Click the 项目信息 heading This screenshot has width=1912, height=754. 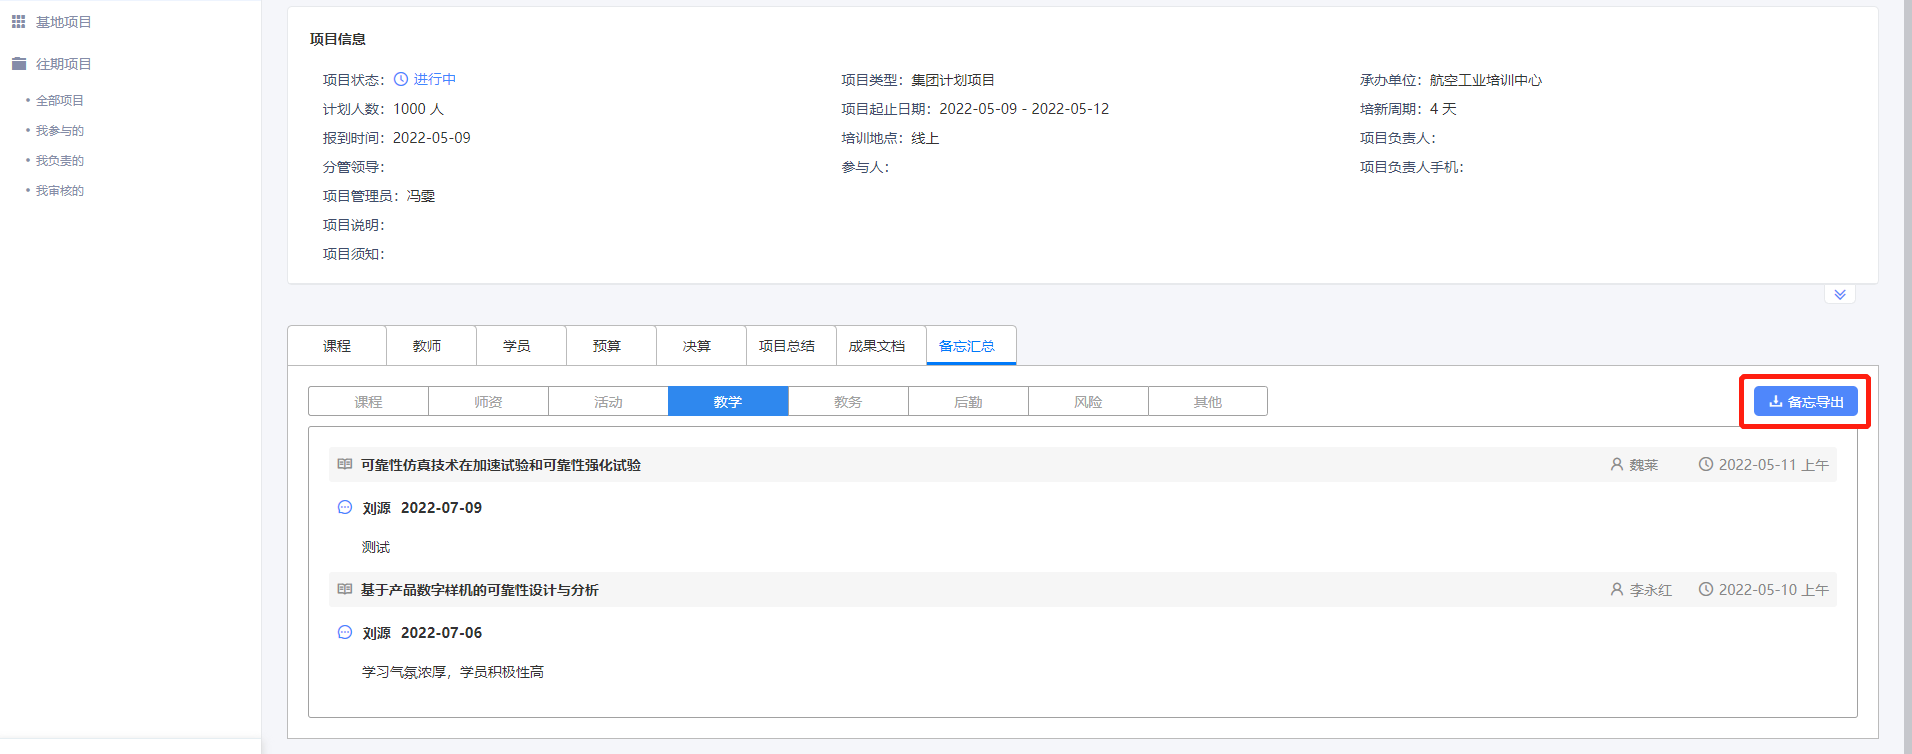click(338, 39)
